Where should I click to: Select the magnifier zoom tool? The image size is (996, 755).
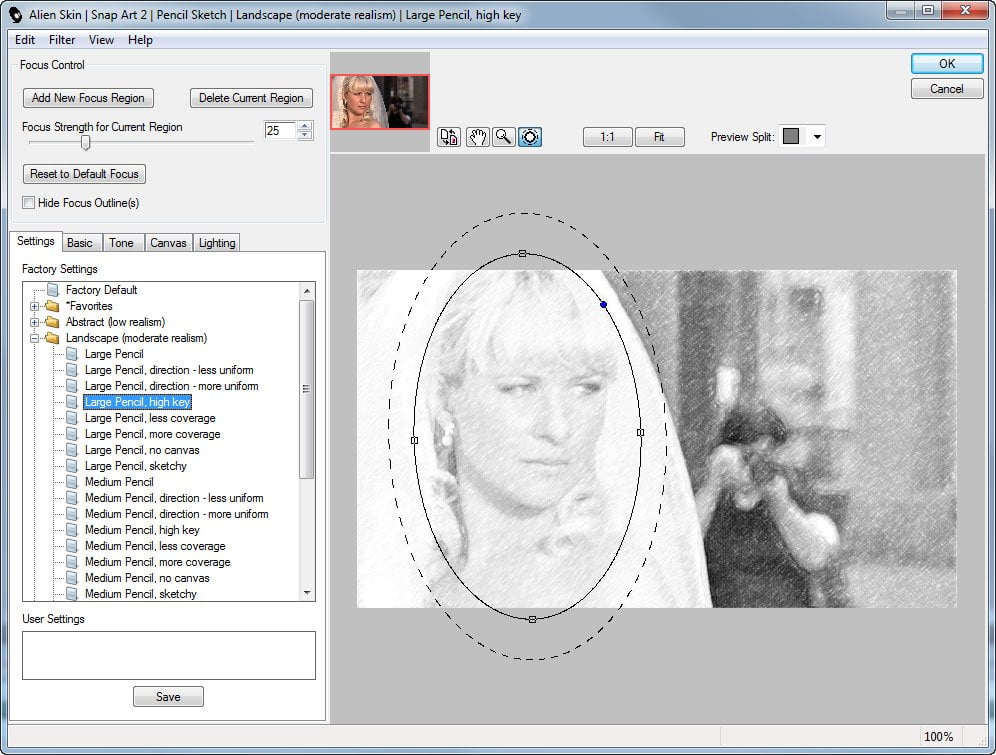coord(503,137)
